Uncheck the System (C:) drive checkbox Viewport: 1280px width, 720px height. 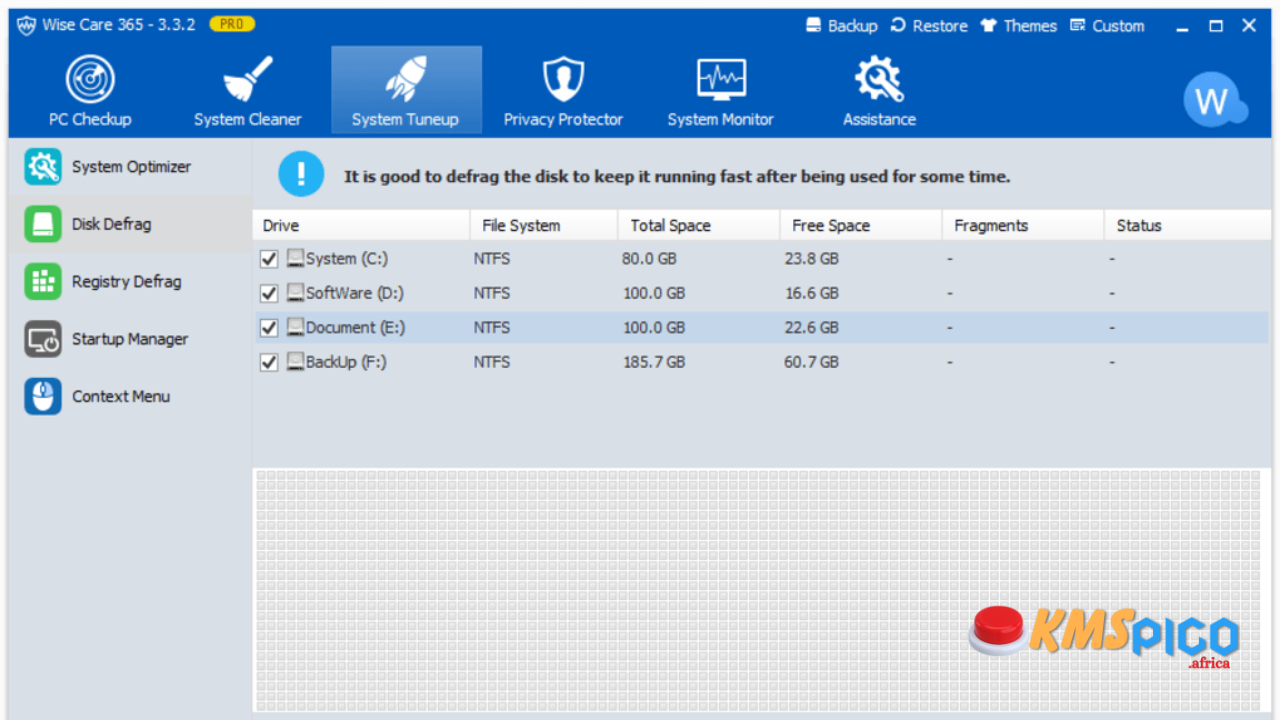point(269,259)
